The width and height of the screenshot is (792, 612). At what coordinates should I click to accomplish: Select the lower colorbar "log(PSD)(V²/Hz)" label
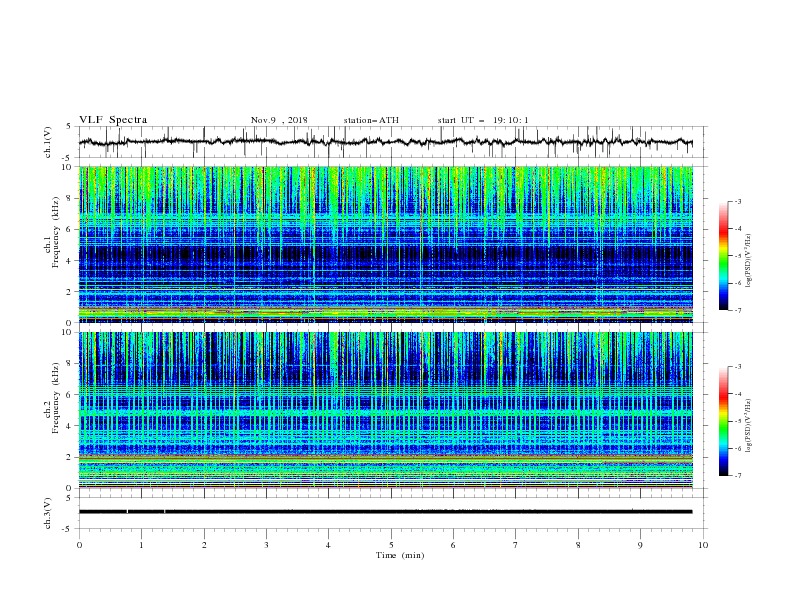749,426
